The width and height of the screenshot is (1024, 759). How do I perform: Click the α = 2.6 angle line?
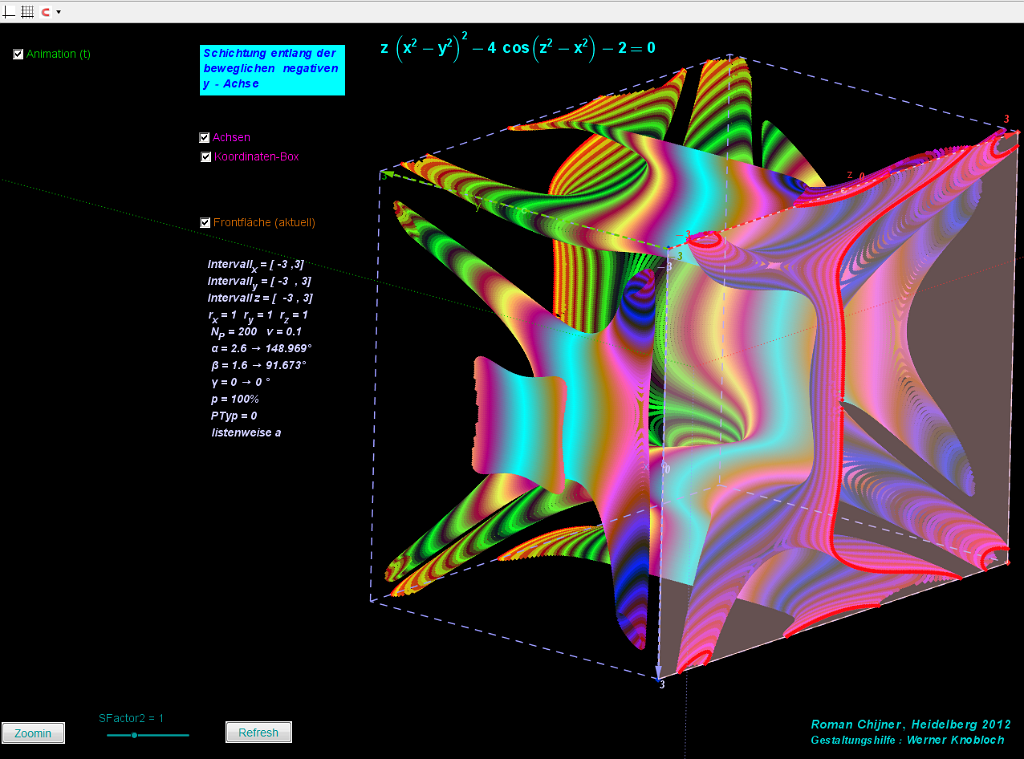pos(261,348)
